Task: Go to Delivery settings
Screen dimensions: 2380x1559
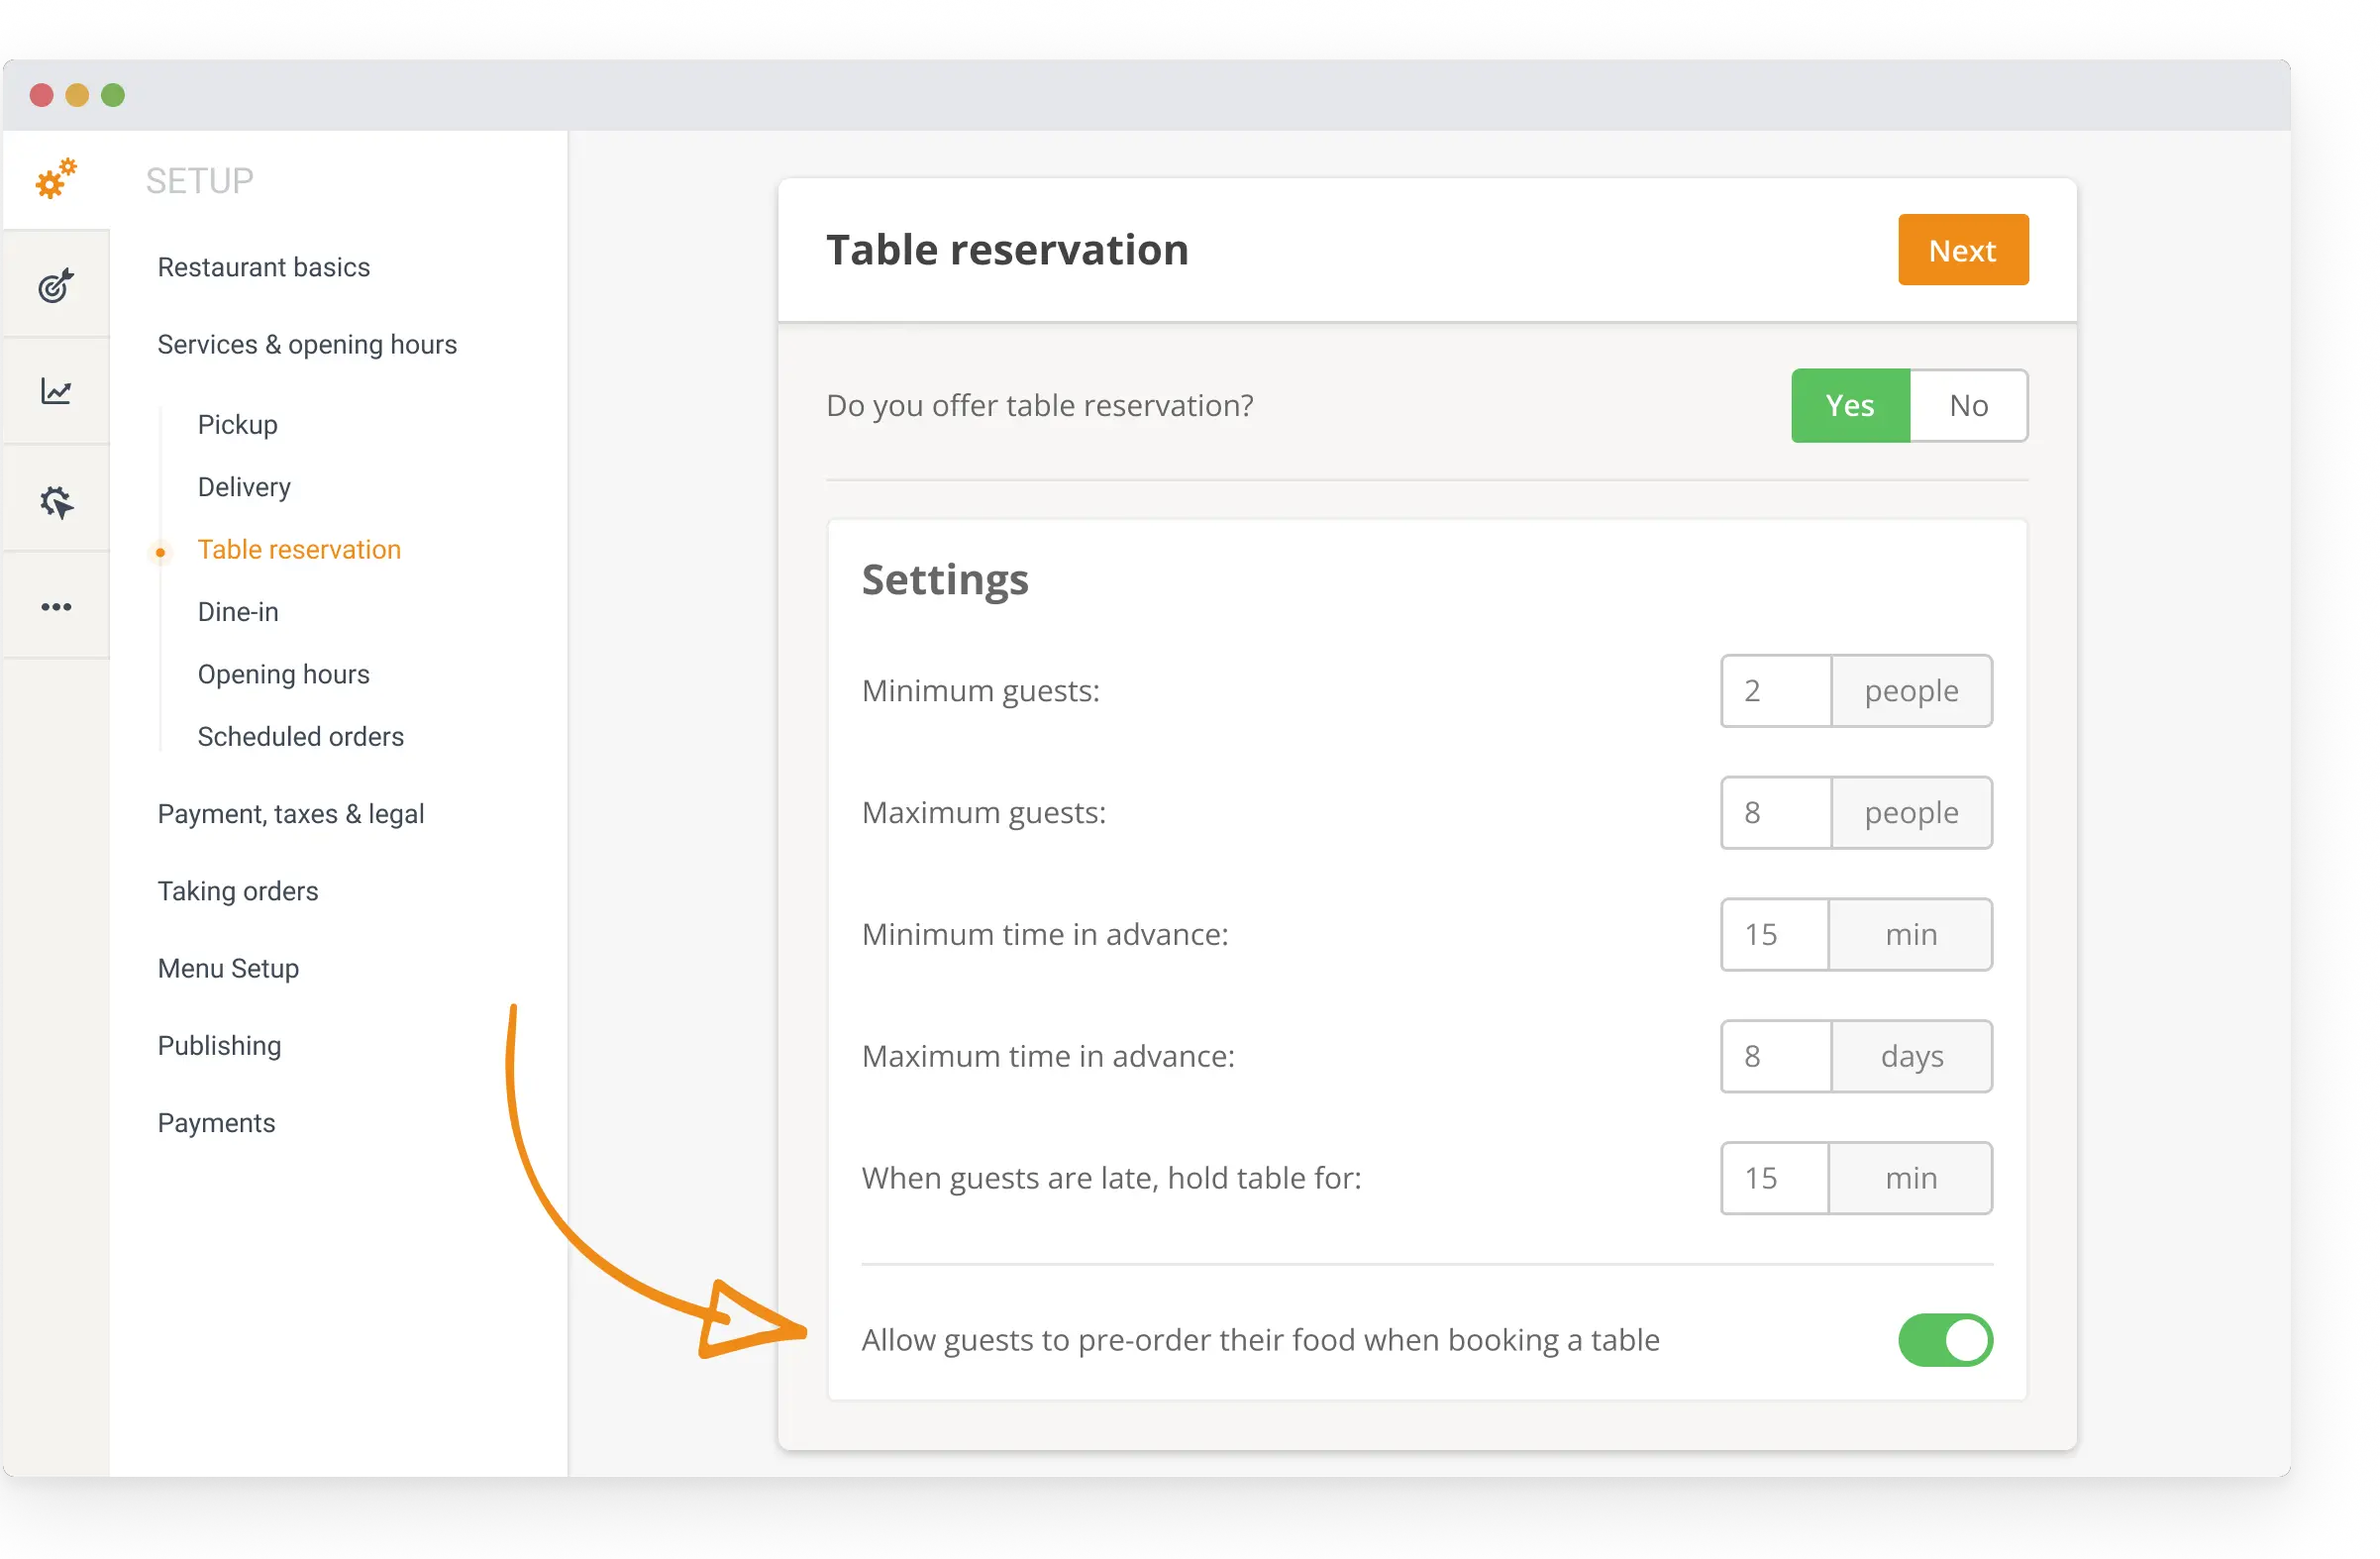Action: 244,487
